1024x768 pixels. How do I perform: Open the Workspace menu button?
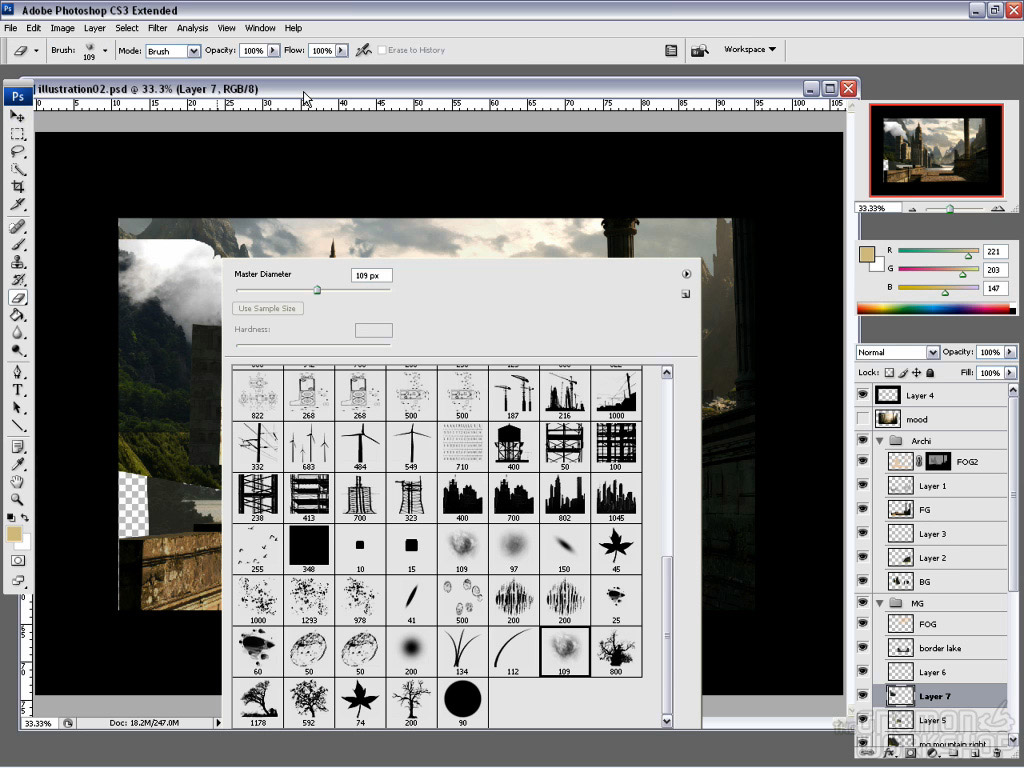coord(750,49)
